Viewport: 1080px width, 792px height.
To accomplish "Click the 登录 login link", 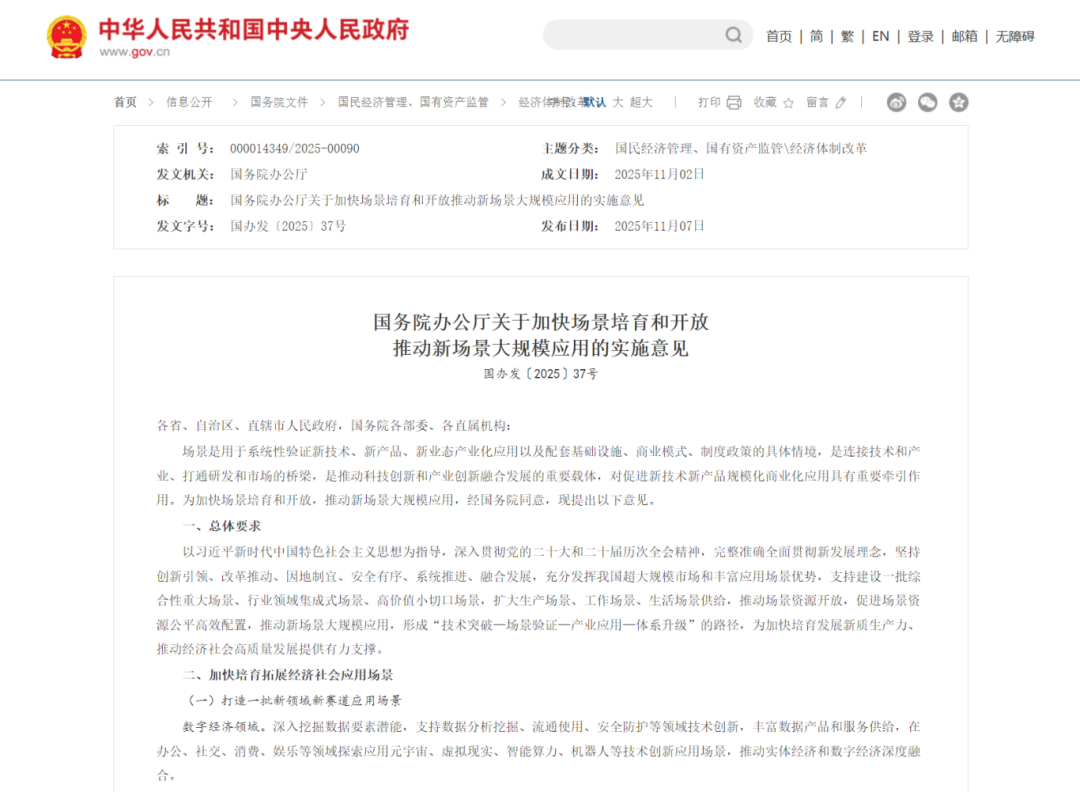I will coord(920,36).
